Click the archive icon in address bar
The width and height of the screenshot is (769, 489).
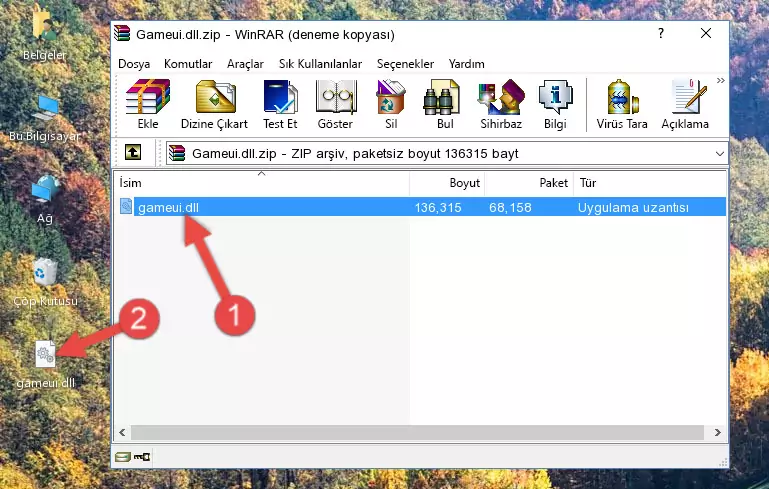[177, 154]
